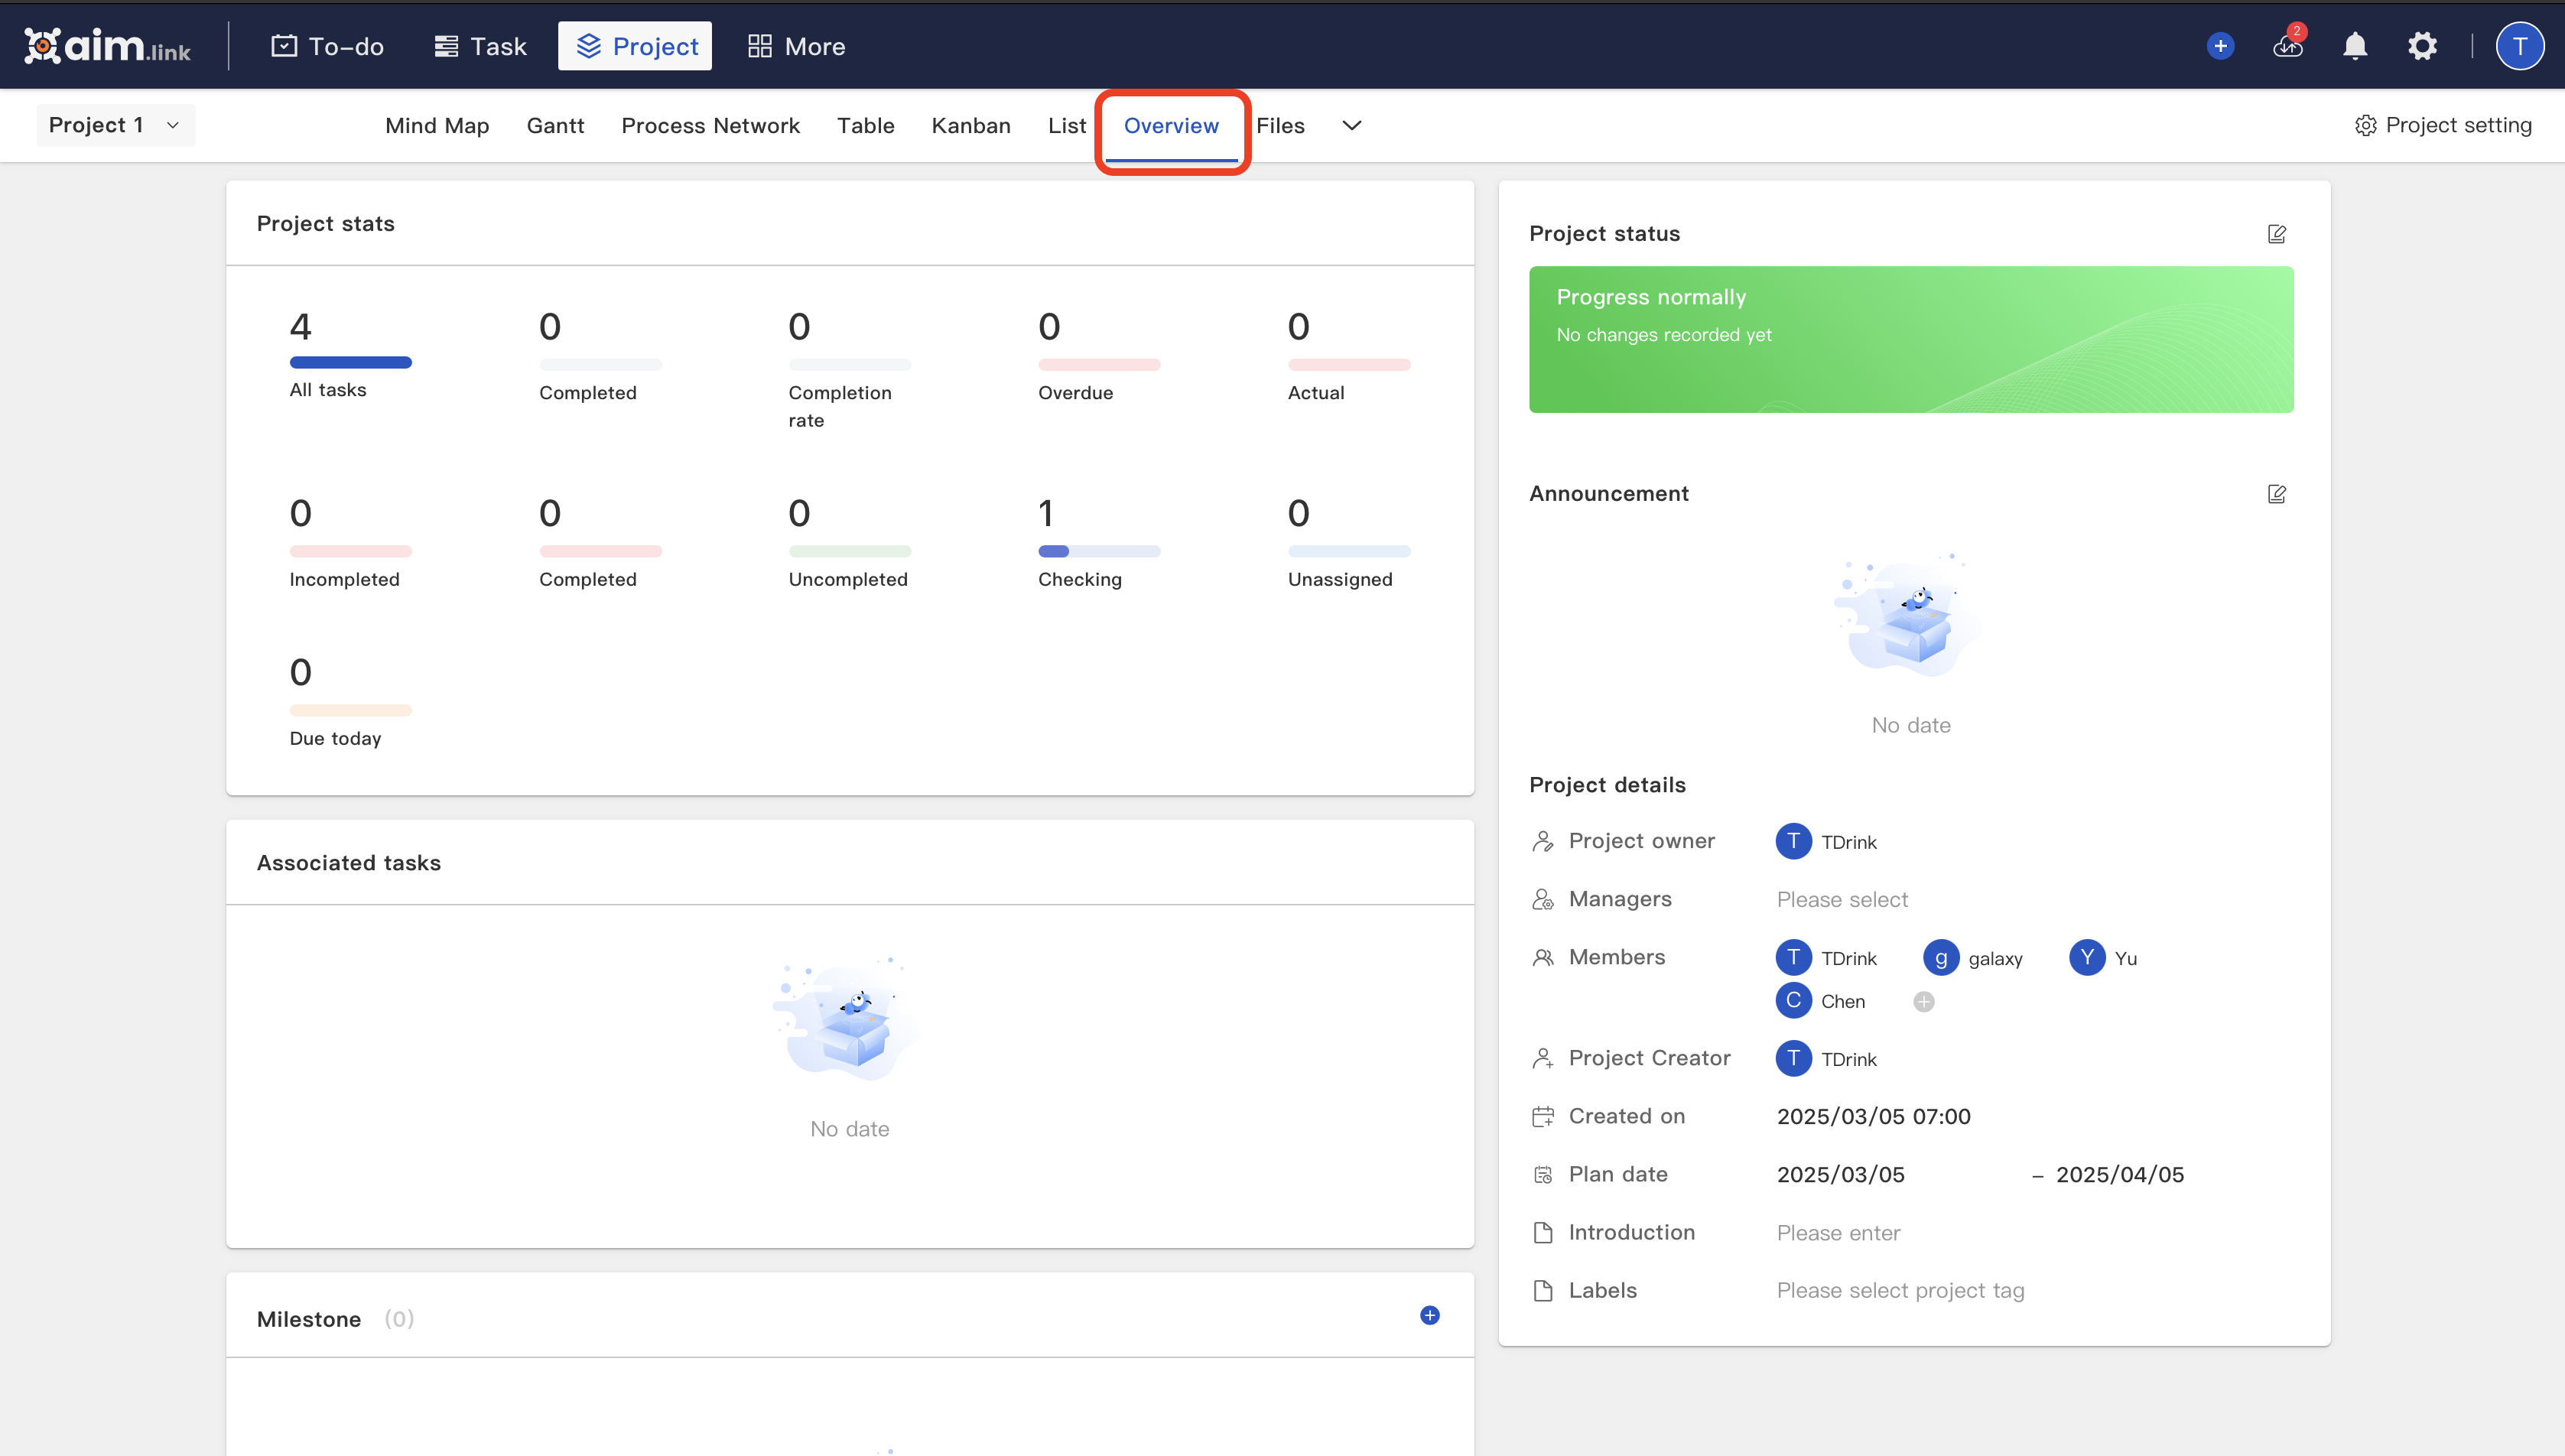Click the All tasks progress bar
The width and height of the screenshot is (2565, 1456).
coord(350,362)
